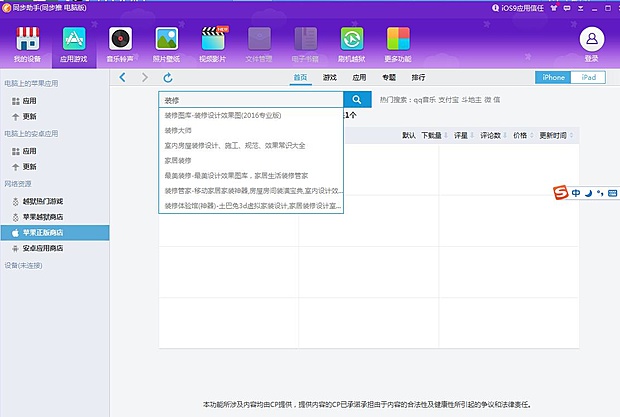Switch device filter to iPad
This screenshot has width=620, height=417.
pyautogui.click(x=589, y=78)
